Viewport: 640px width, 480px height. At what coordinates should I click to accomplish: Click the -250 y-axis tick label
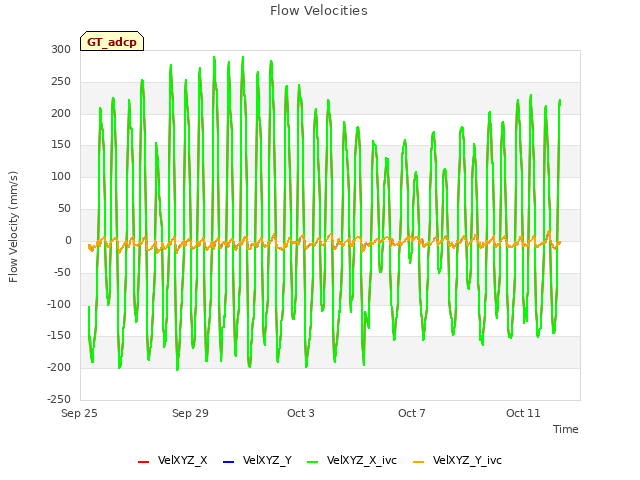[x=59, y=399]
